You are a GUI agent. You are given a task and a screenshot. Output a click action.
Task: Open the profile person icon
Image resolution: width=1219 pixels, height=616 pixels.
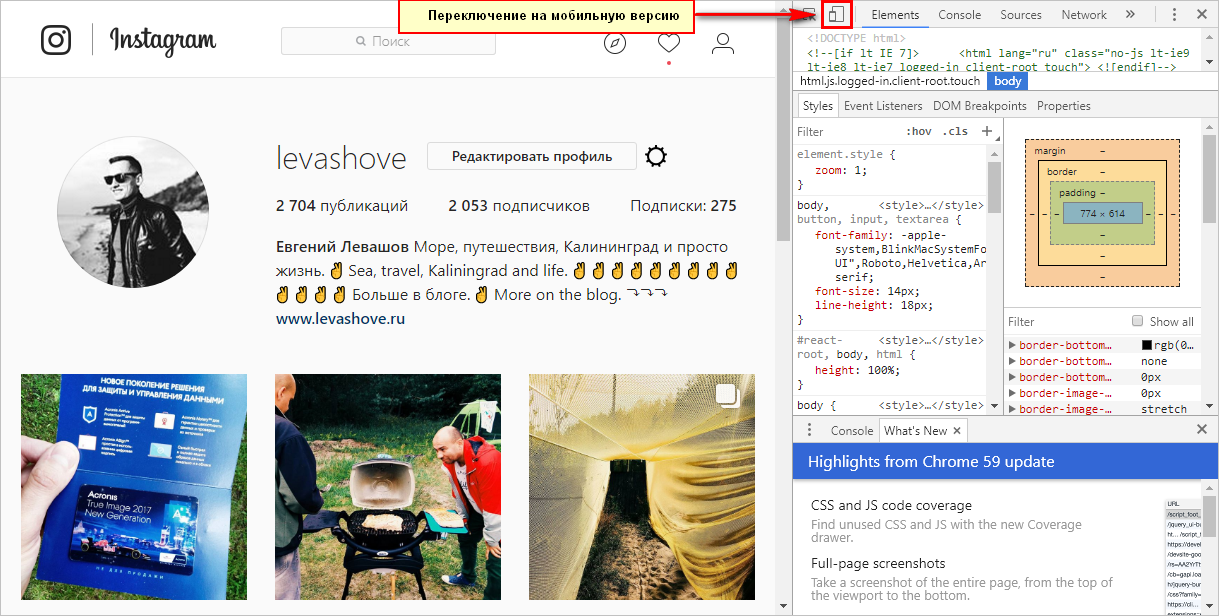click(x=723, y=43)
